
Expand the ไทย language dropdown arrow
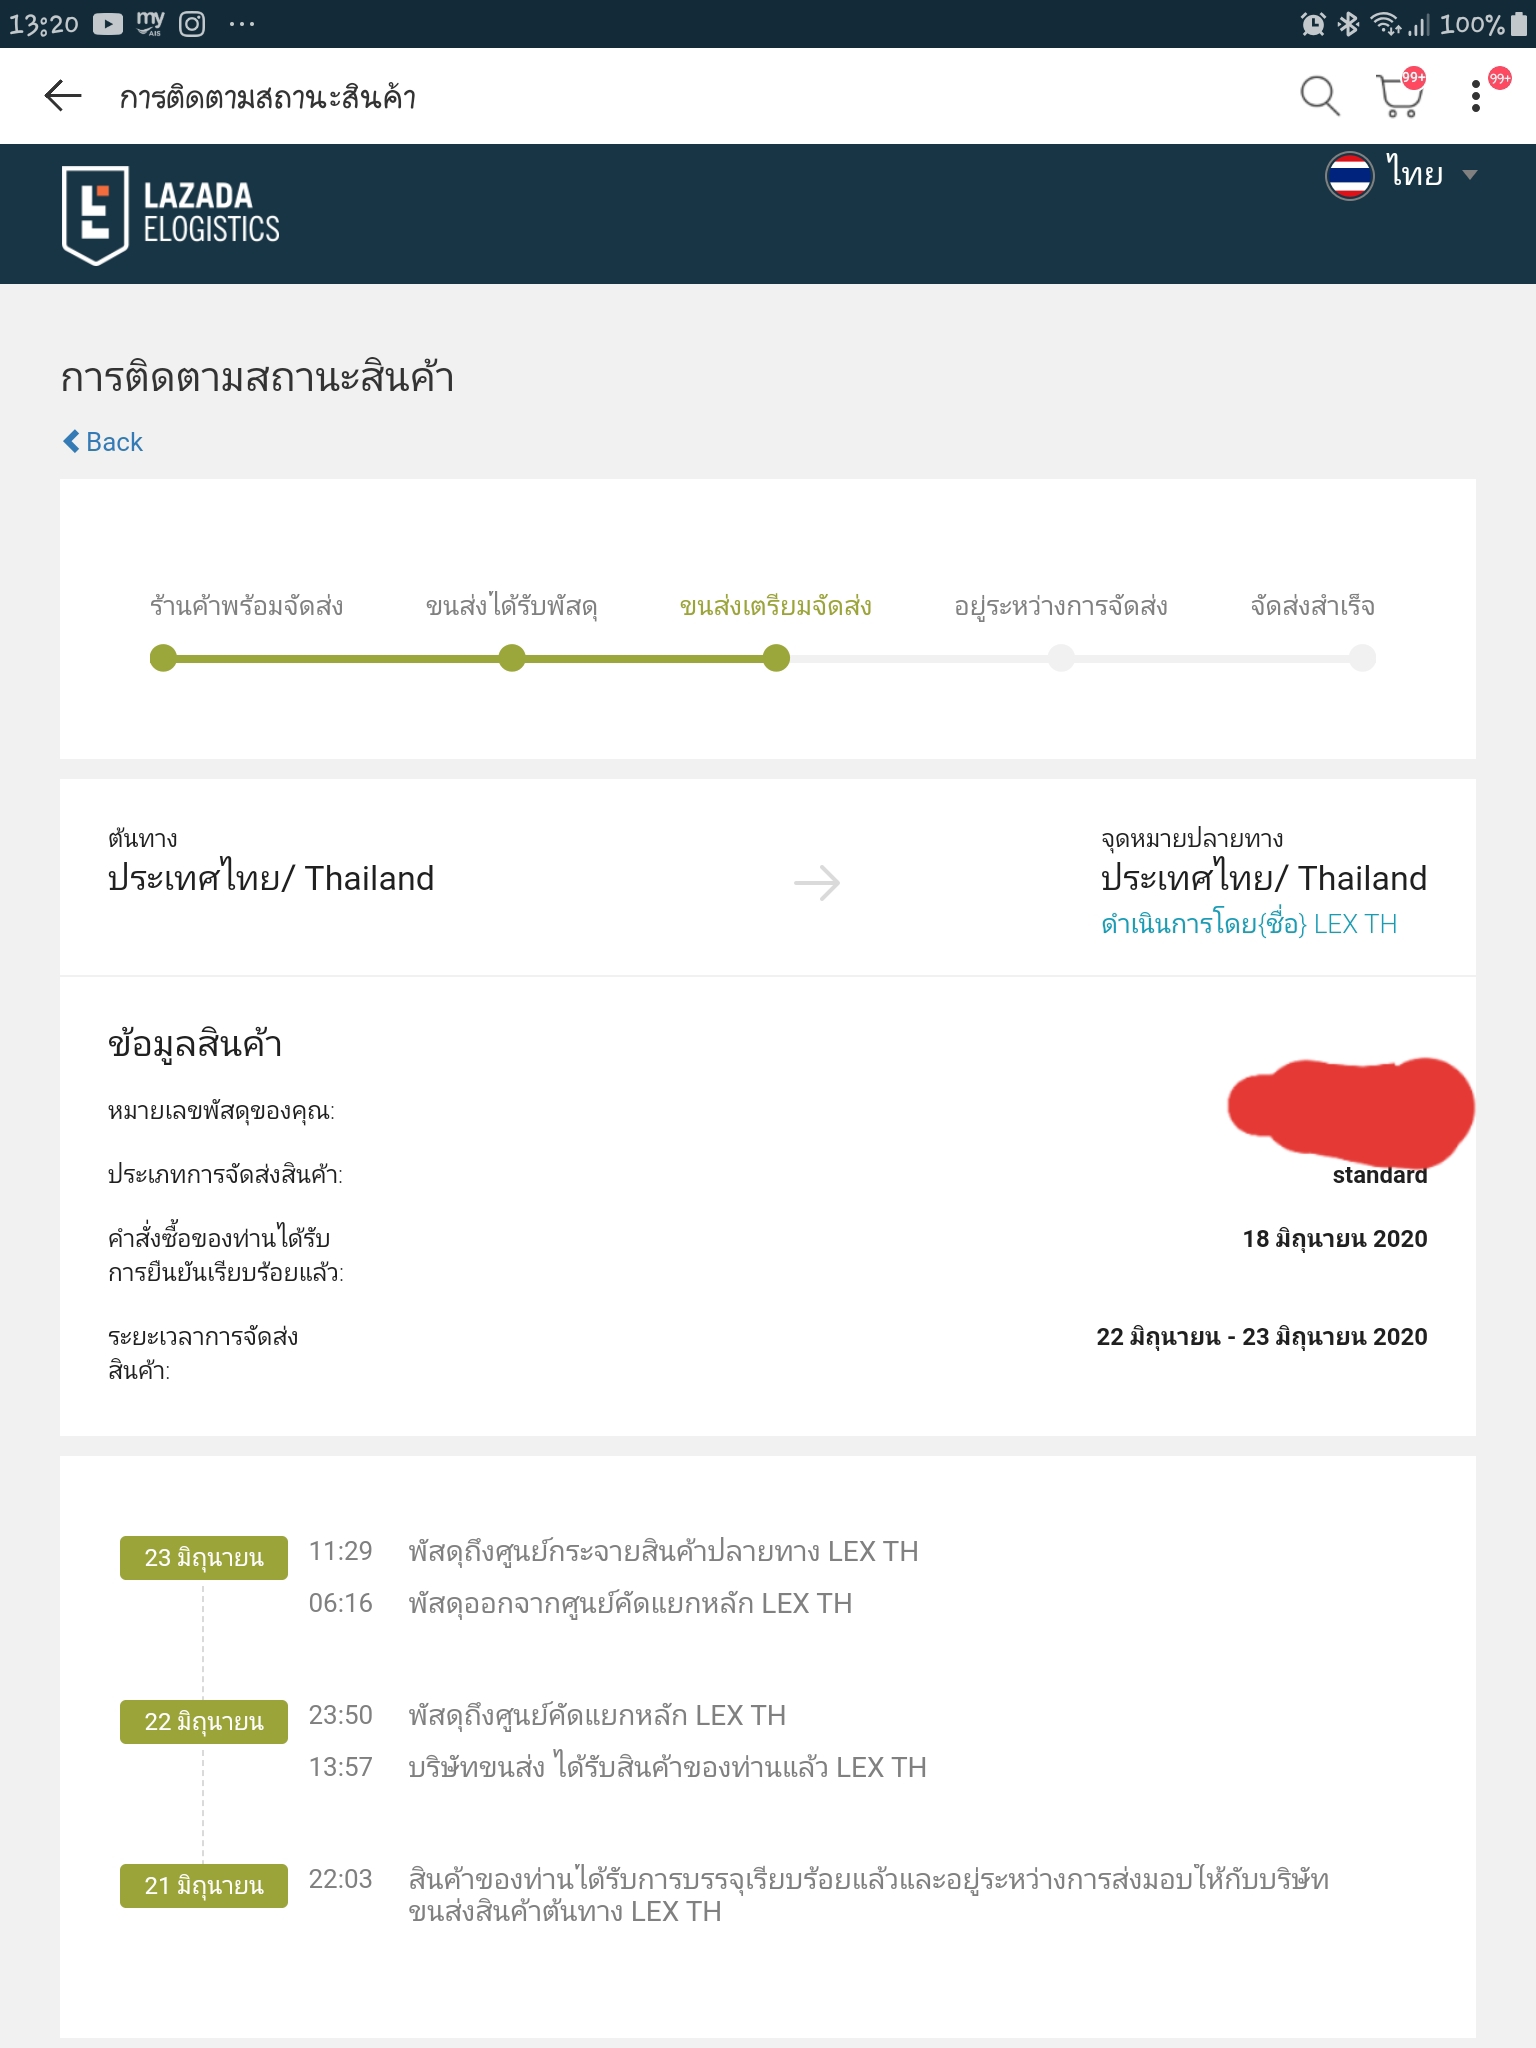coord(1469,175)
